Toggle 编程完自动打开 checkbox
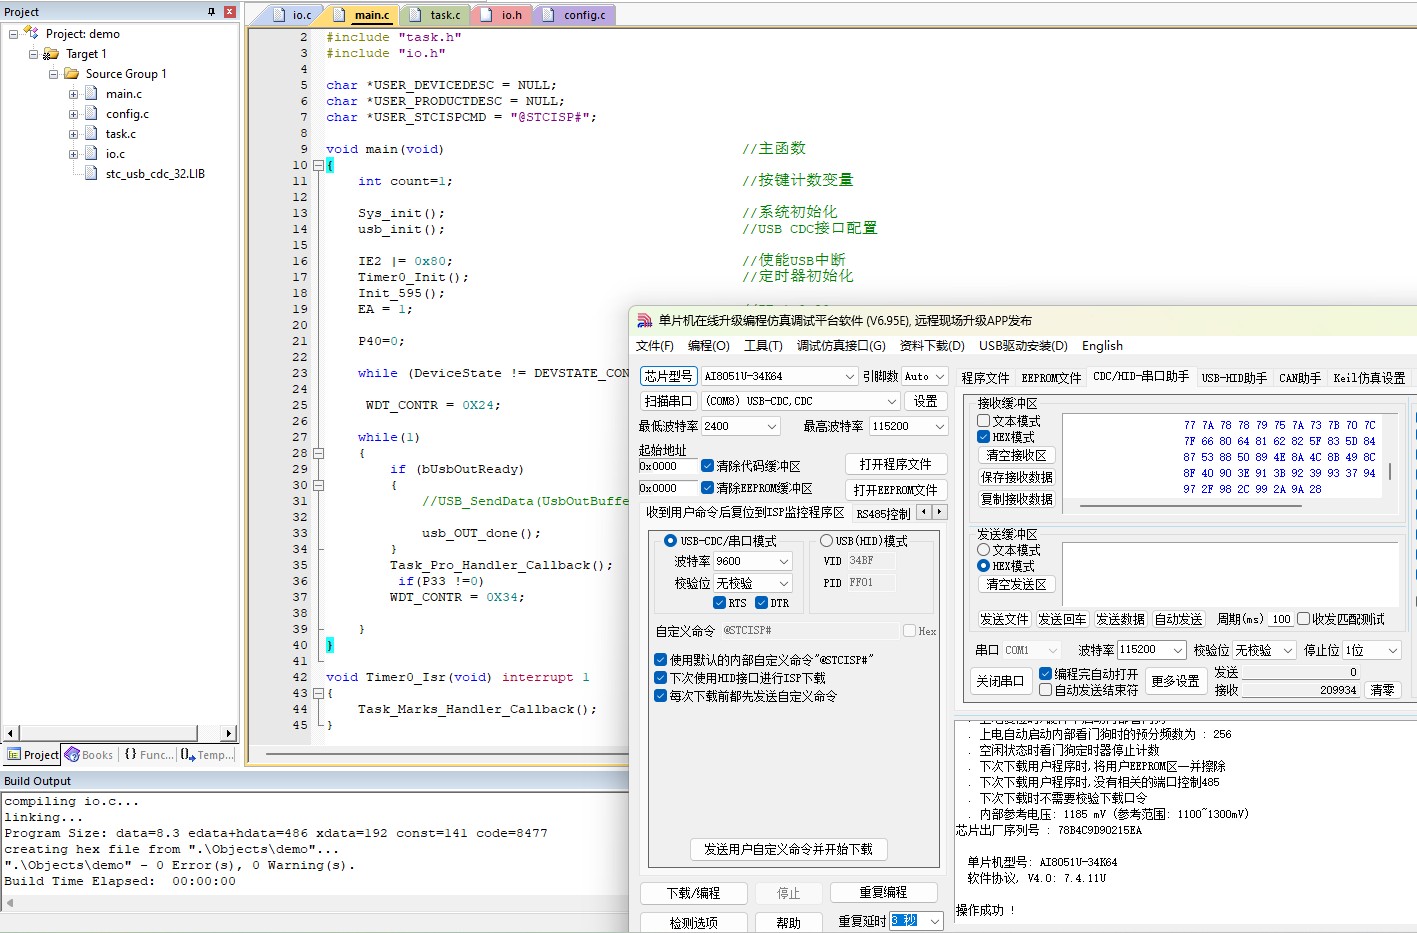 tap(1045, 674)
